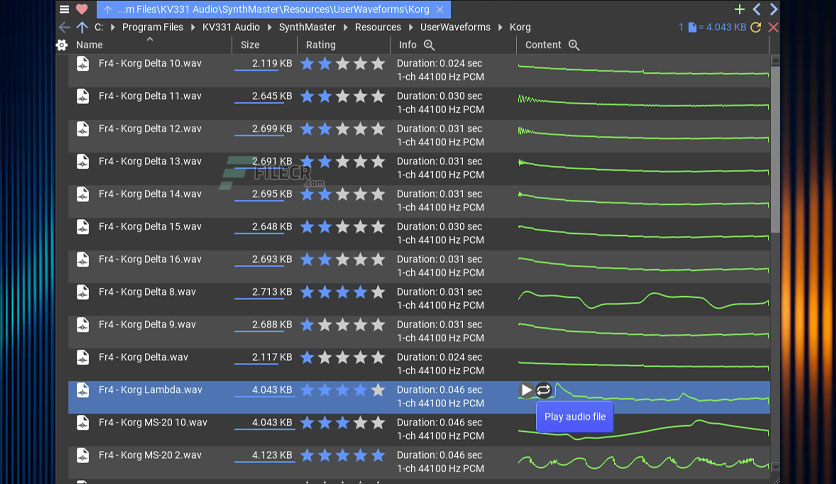Viewport: 836px width, 484px height.
Task: Set Korg Delta.wav rating to four stars
Action: click(360, 357)
